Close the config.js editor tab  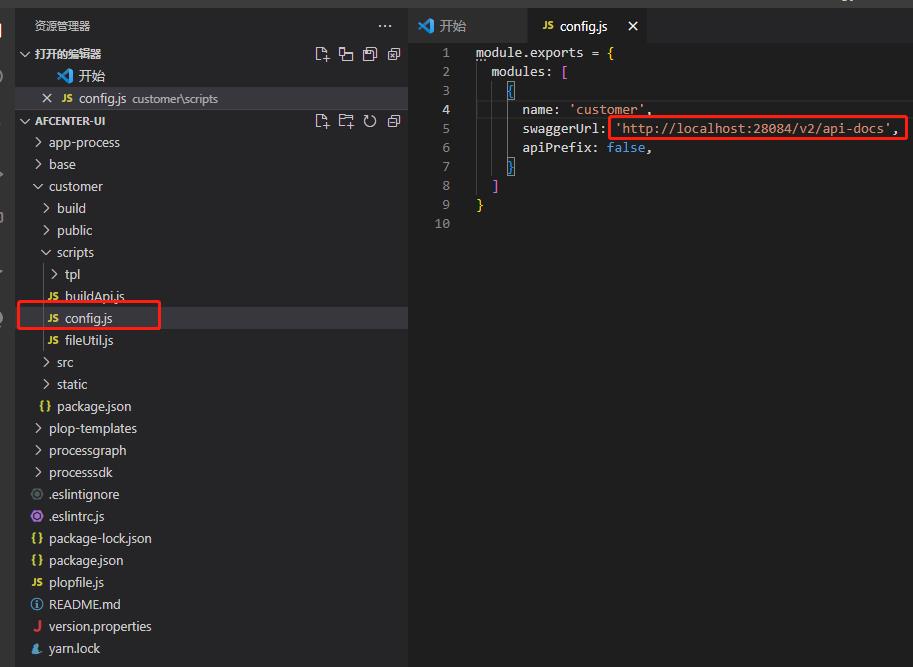pos(632,26)
